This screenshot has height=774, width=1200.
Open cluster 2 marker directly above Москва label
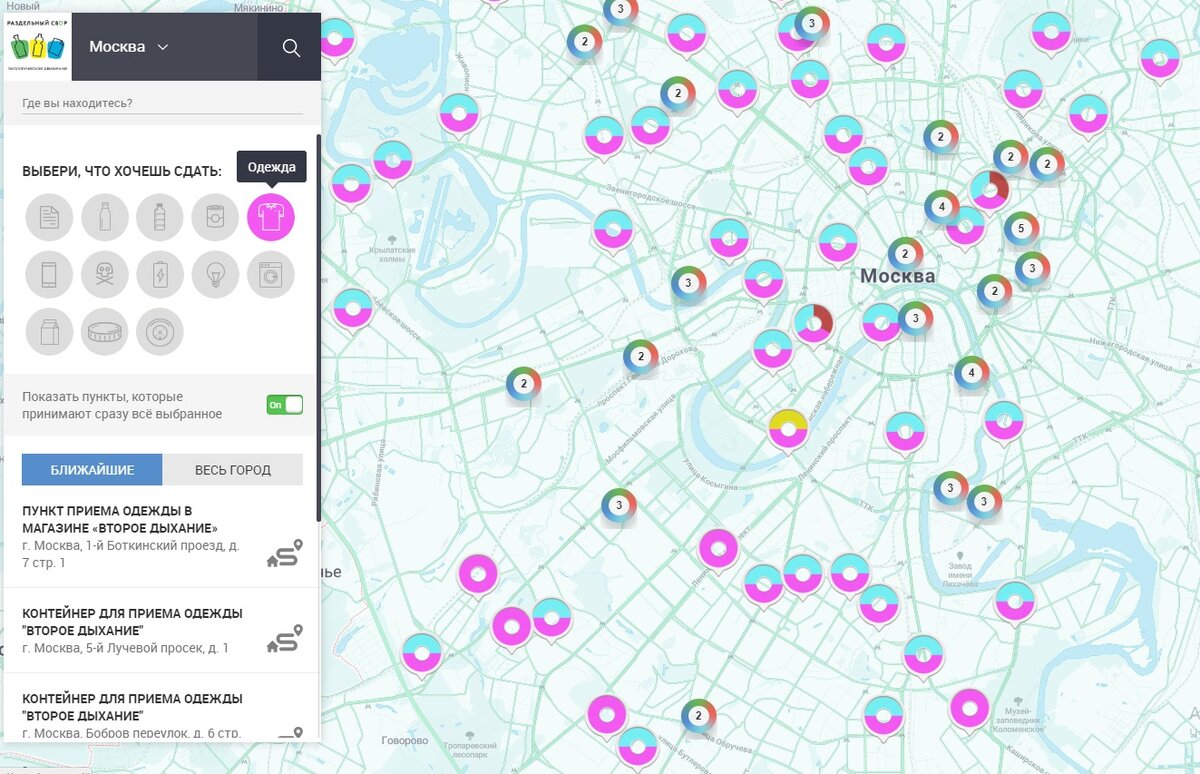[905, 253]
